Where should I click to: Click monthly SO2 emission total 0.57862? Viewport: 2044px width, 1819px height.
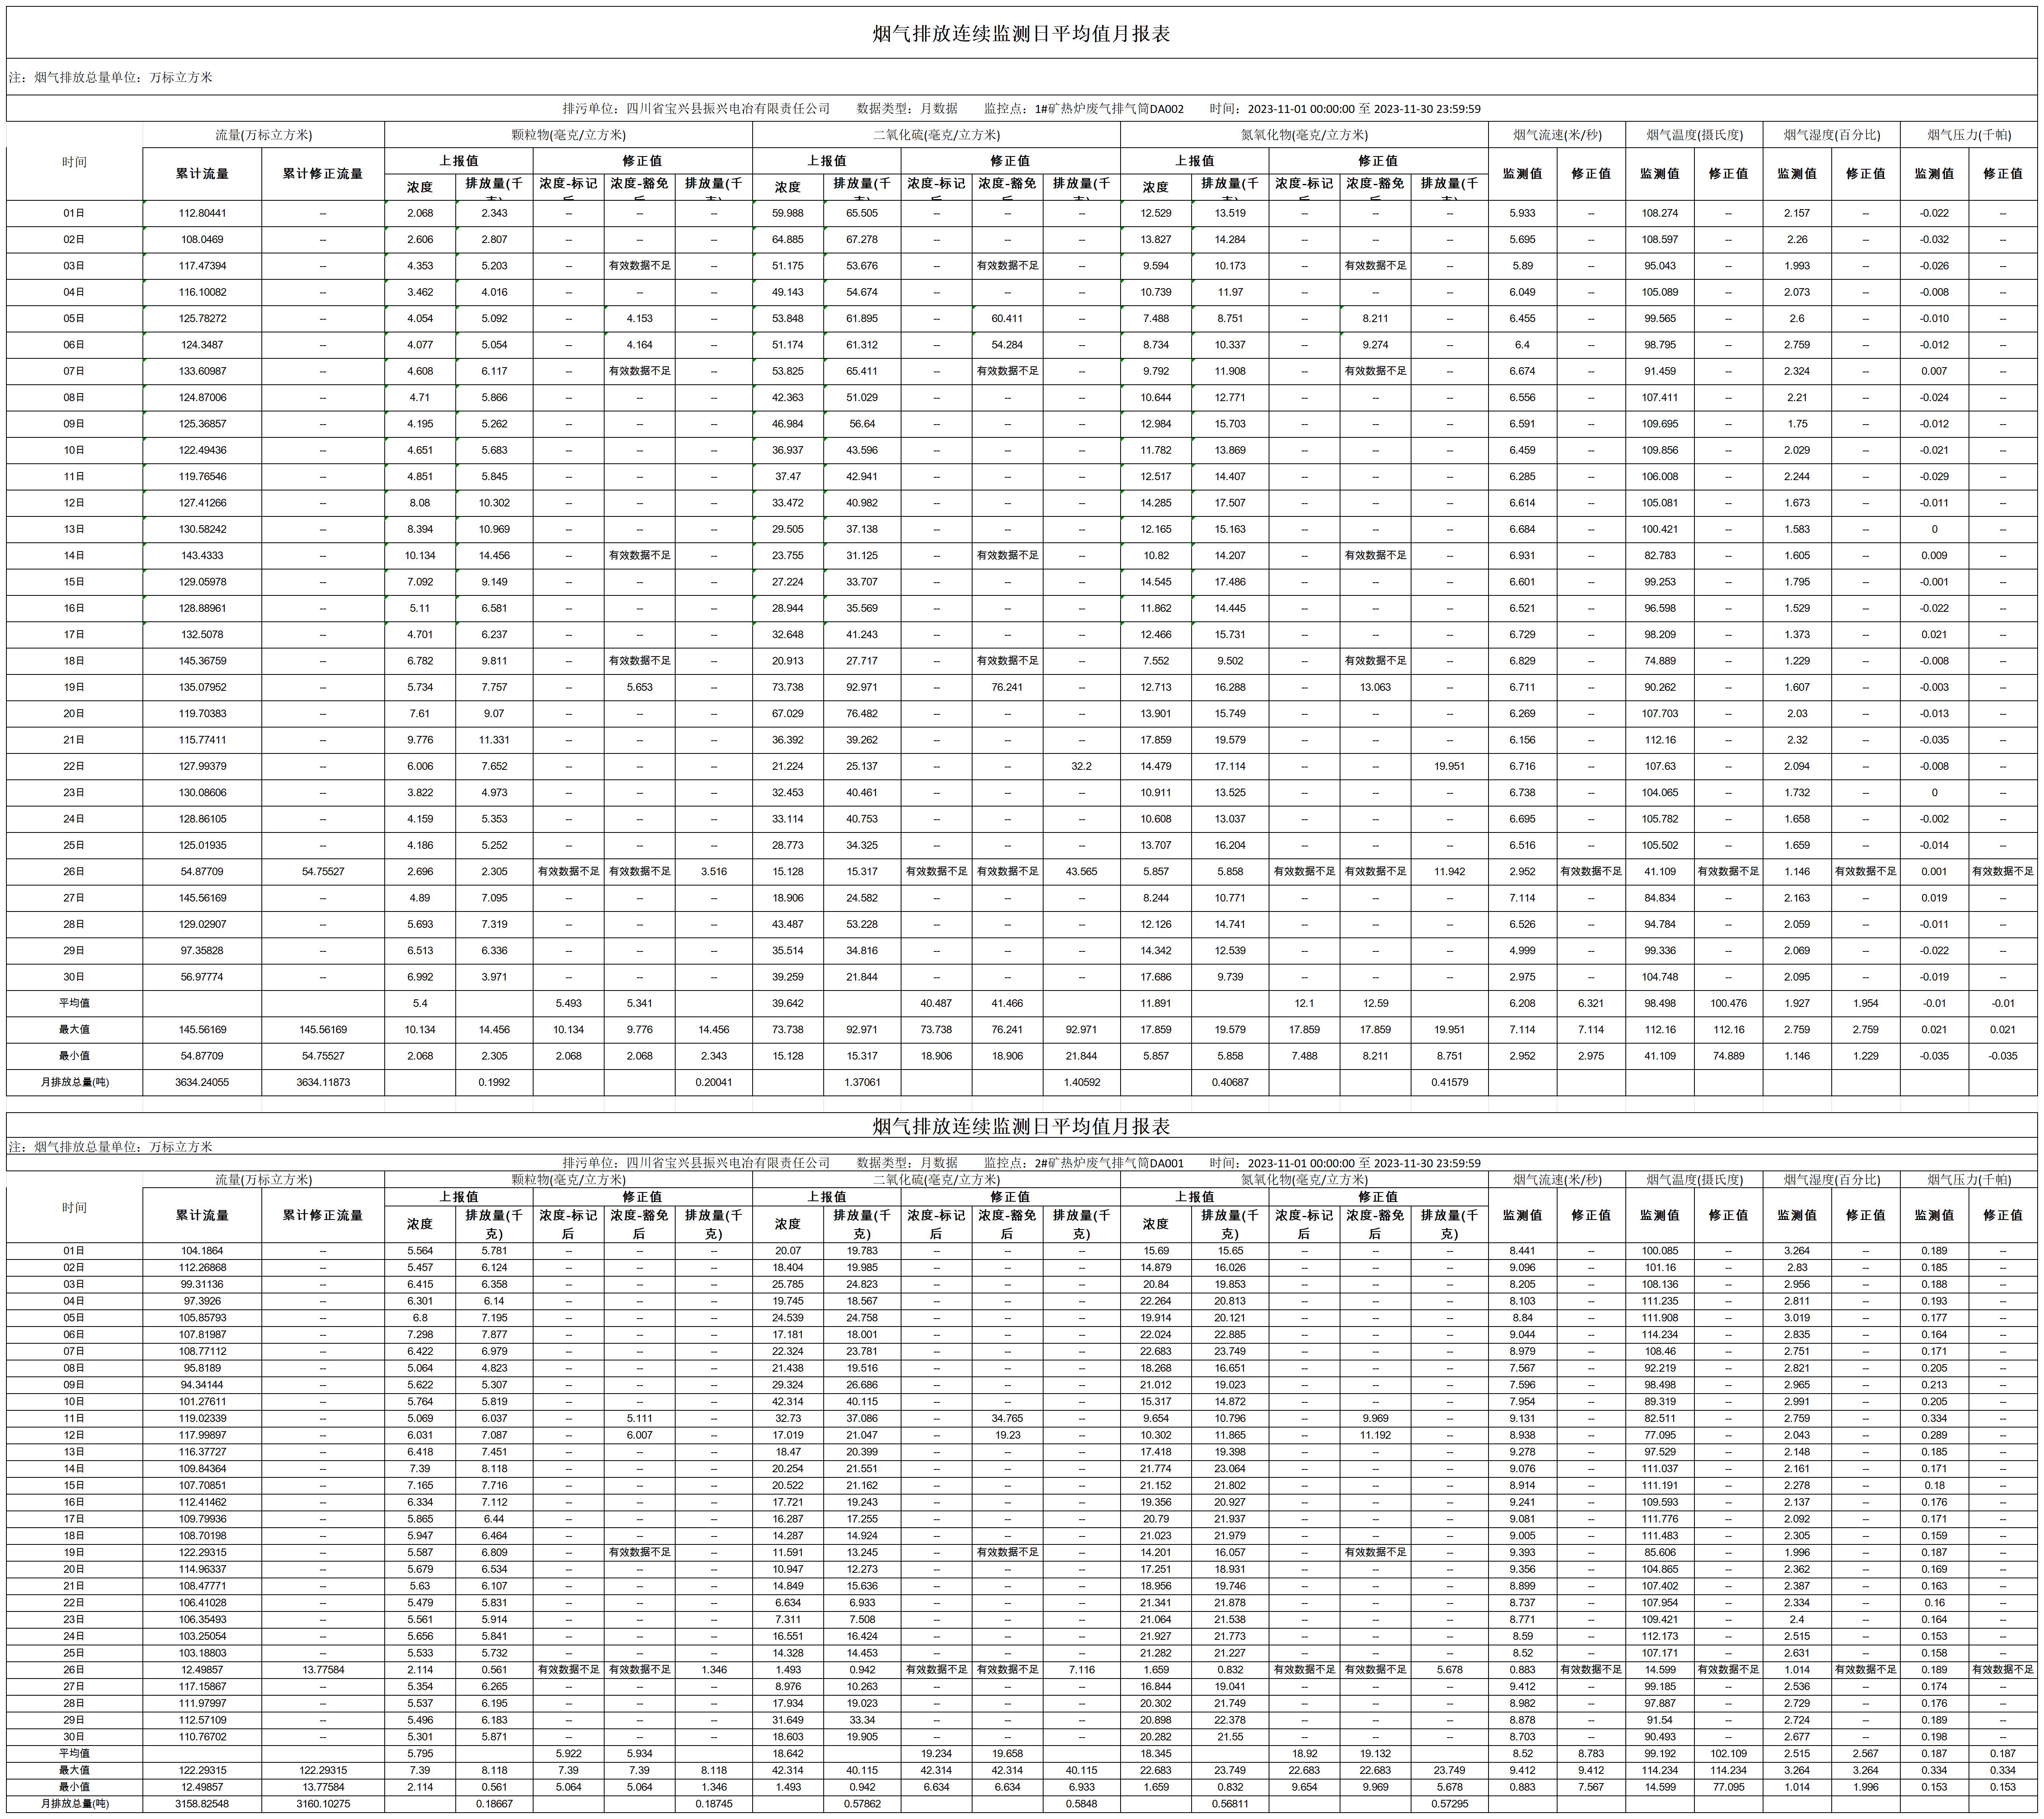[862, 1804]
